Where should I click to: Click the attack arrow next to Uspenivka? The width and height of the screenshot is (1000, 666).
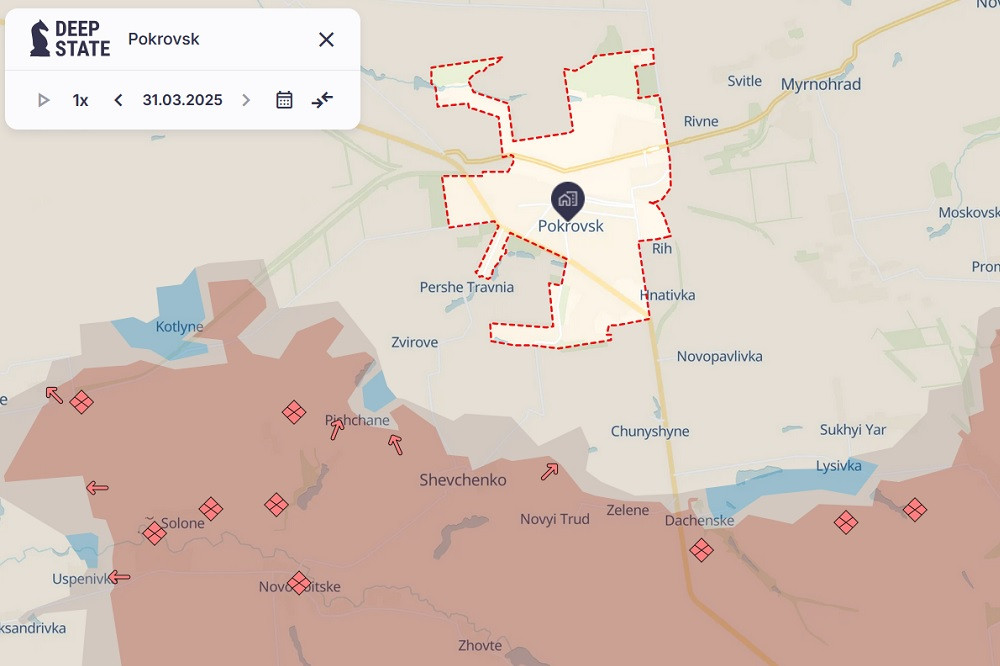point(119,577)
